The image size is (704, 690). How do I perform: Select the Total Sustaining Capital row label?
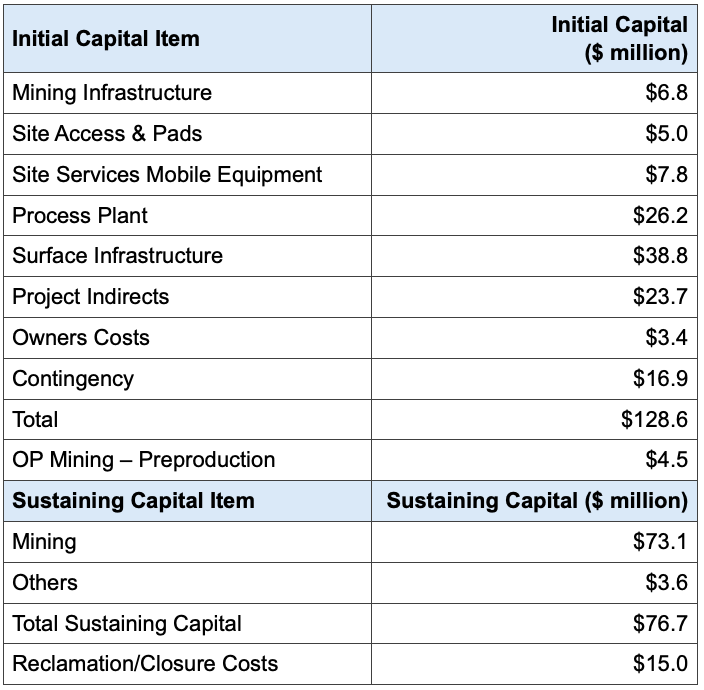pyautogui.click(x=127, y=624)
